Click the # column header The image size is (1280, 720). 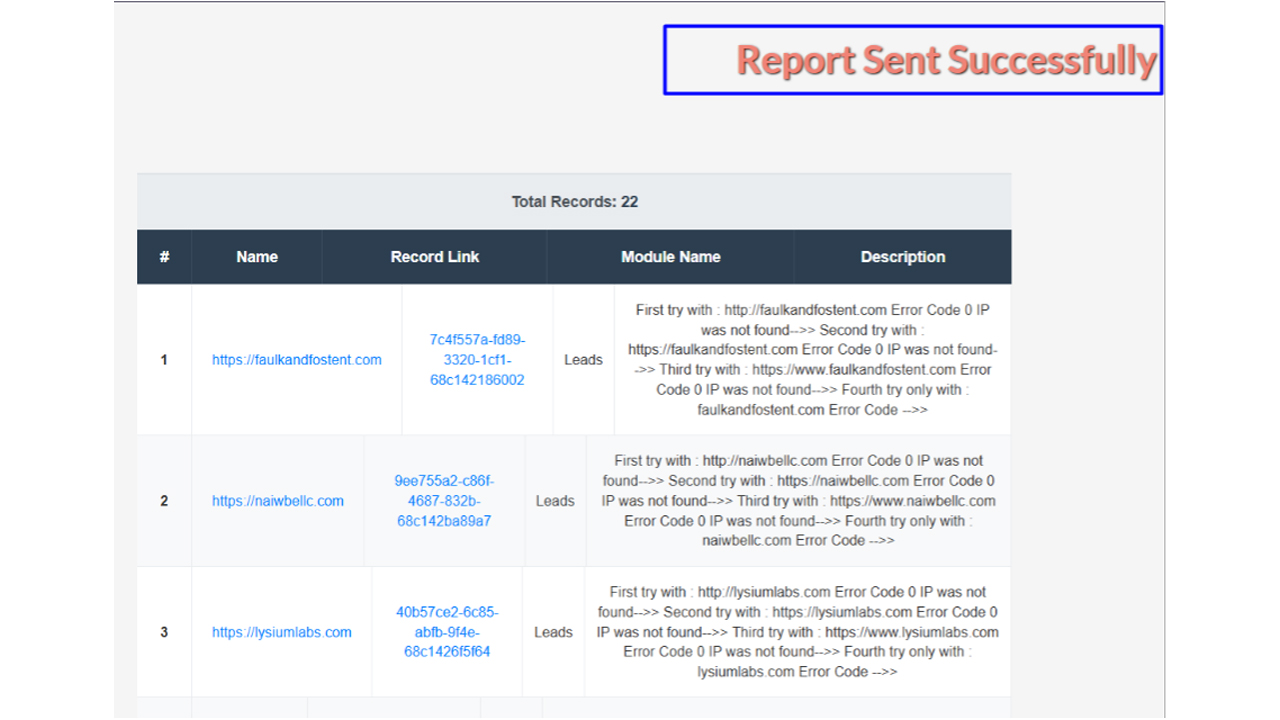[x=164, y=257]
